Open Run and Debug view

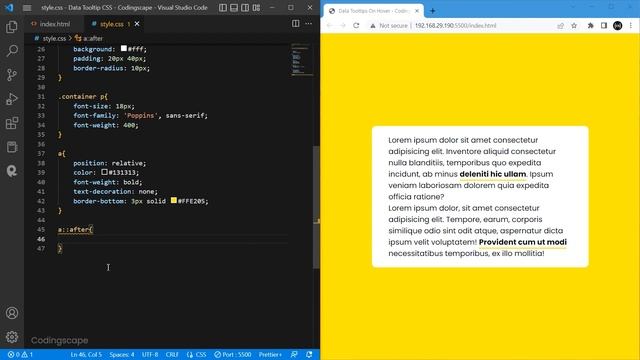tap(12, 99)
